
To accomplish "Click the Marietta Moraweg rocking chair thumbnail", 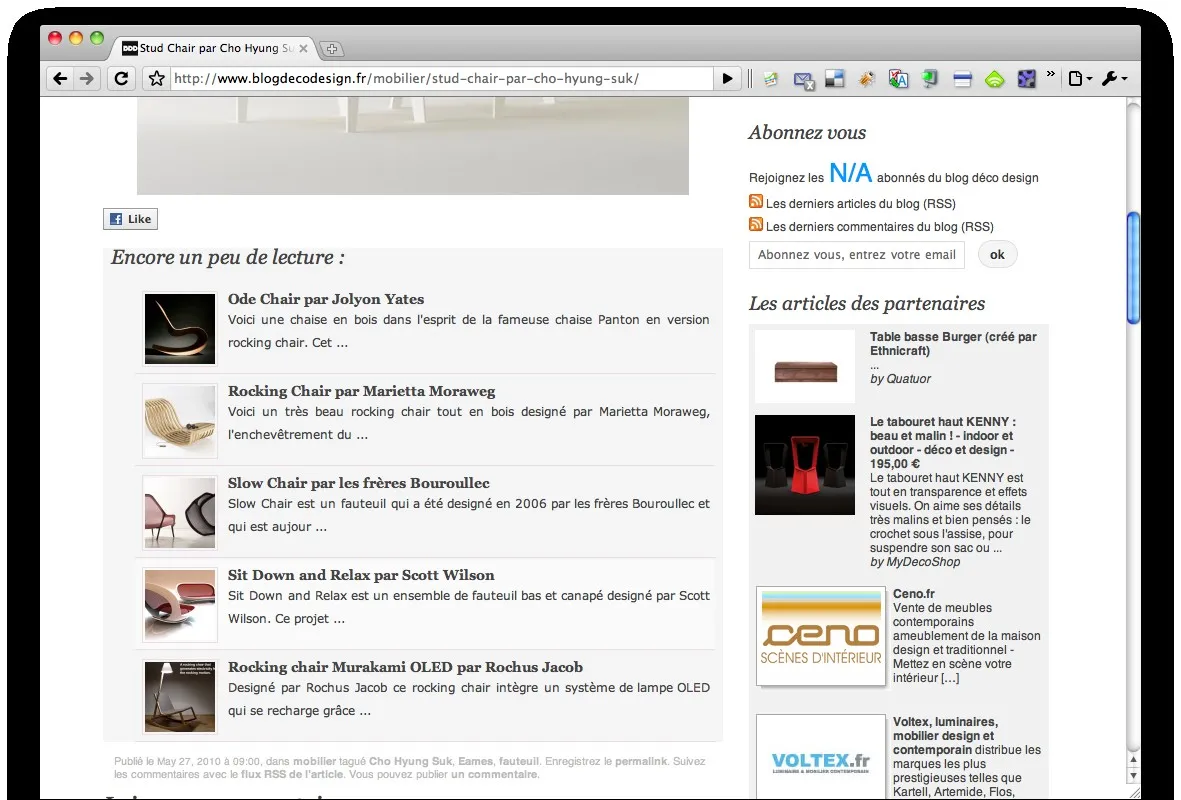I will pyautogui.click(x=180, y=421).
